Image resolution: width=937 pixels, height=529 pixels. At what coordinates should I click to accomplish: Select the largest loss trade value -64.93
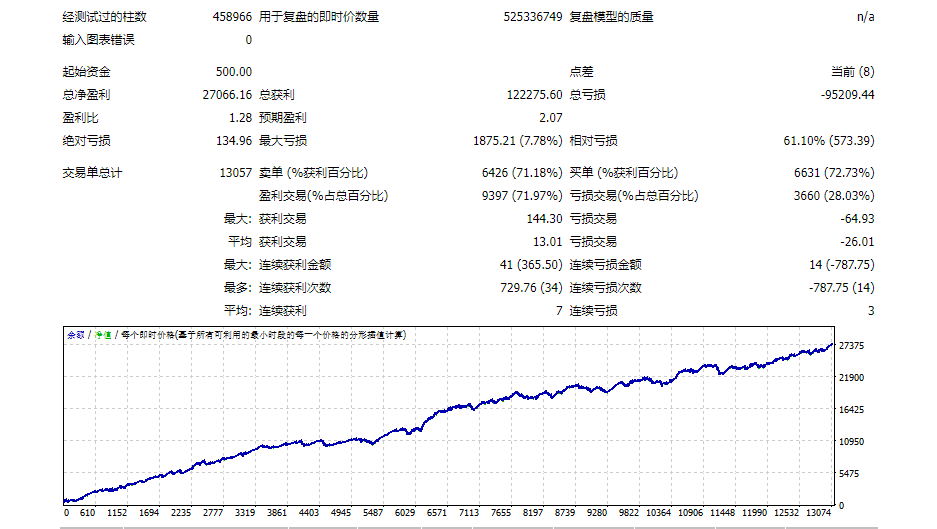click(x=857, y=219)
